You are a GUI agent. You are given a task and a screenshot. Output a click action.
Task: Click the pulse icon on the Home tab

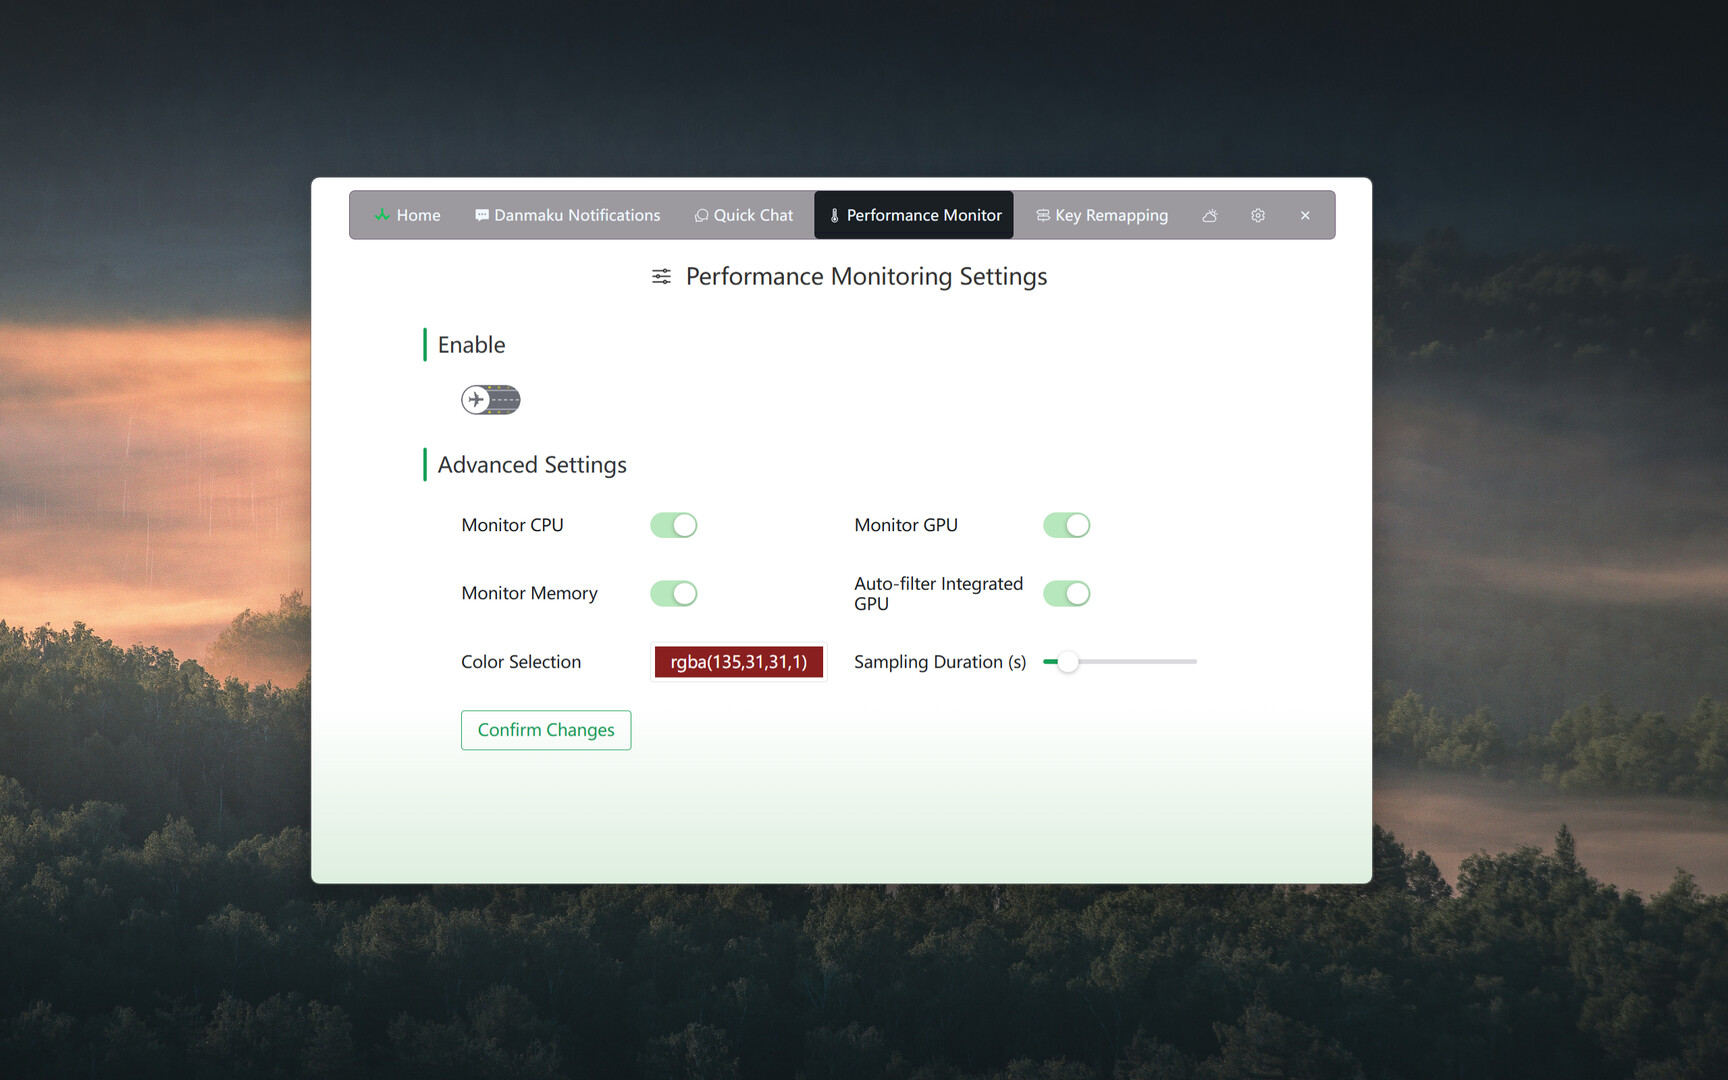coord(383,214)
